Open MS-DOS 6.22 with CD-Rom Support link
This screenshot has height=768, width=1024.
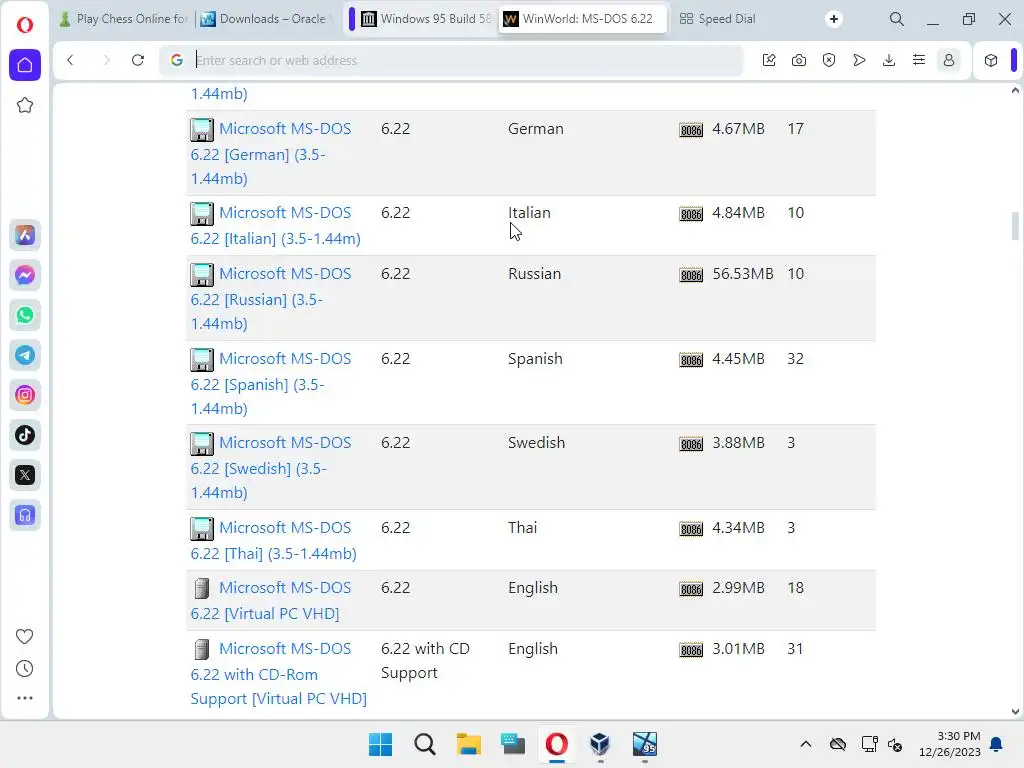pos(278,673)
